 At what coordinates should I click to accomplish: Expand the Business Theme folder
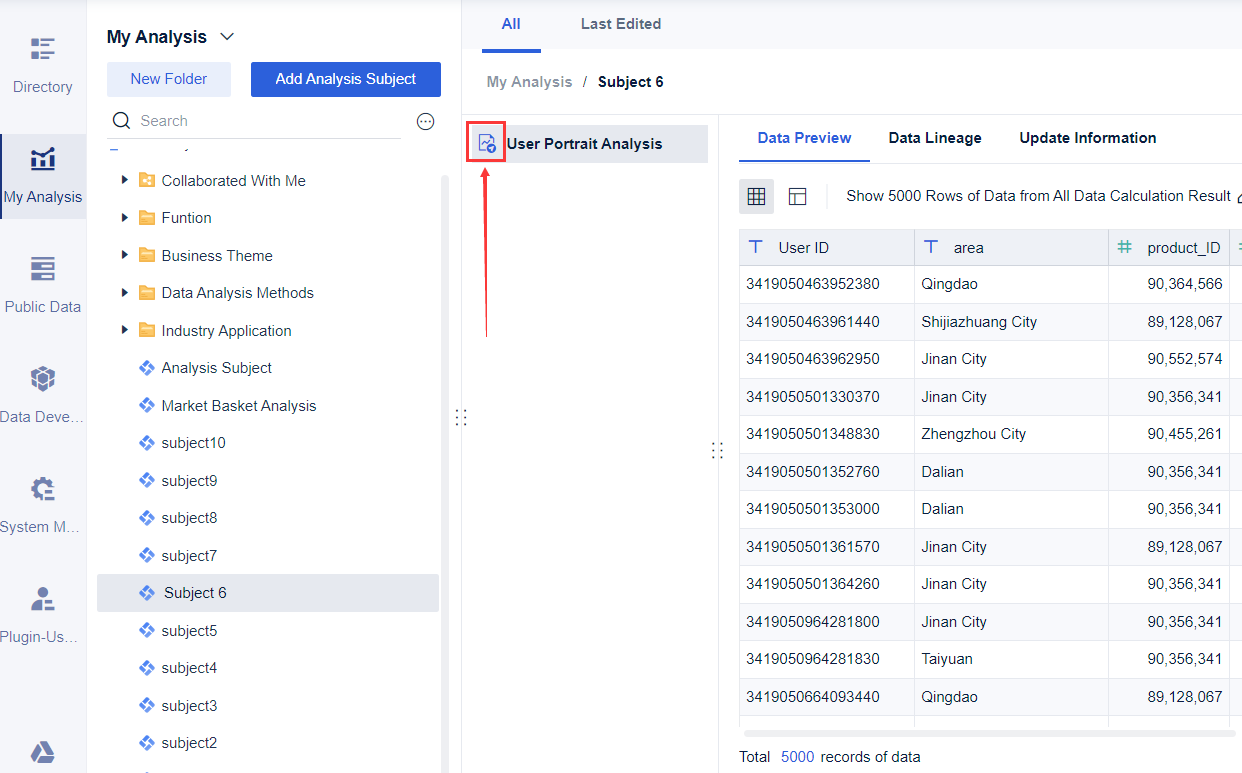point(124,255)
